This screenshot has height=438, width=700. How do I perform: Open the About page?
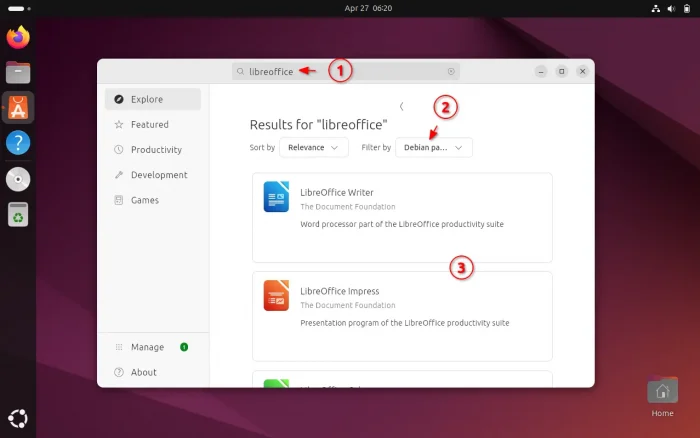tap(143, 372)
